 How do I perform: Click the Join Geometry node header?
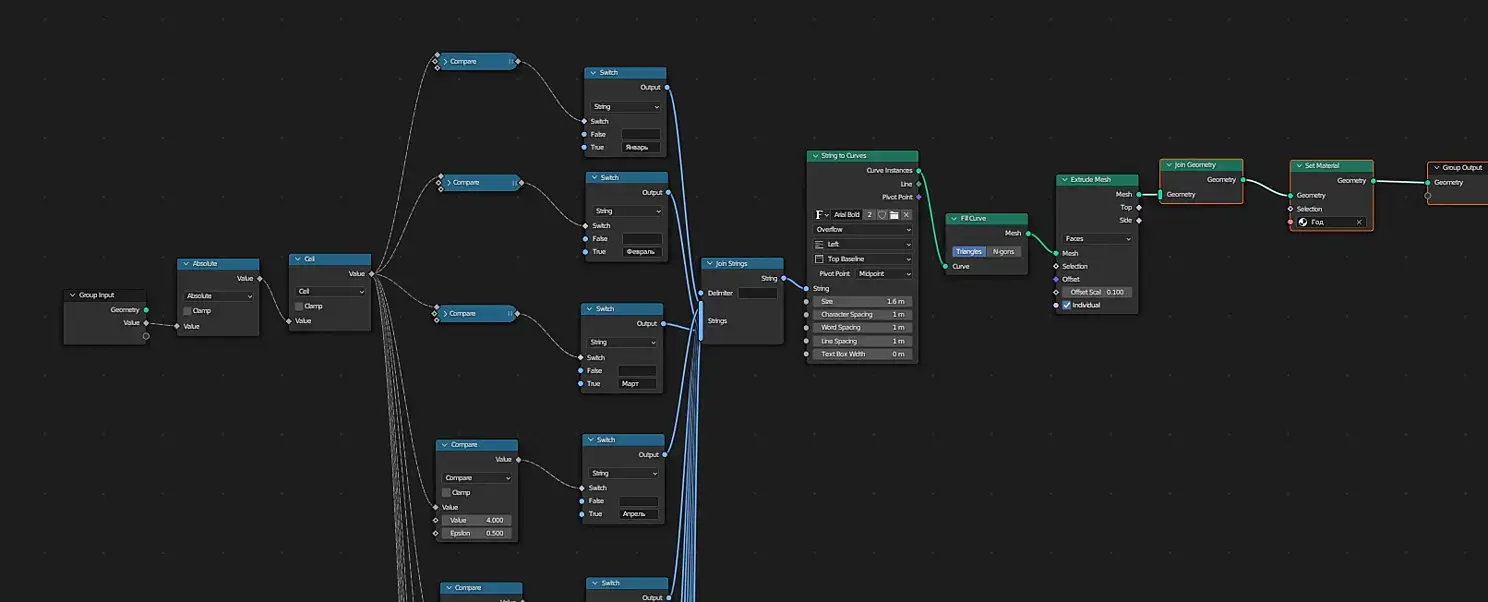[x=1201, y=165]
